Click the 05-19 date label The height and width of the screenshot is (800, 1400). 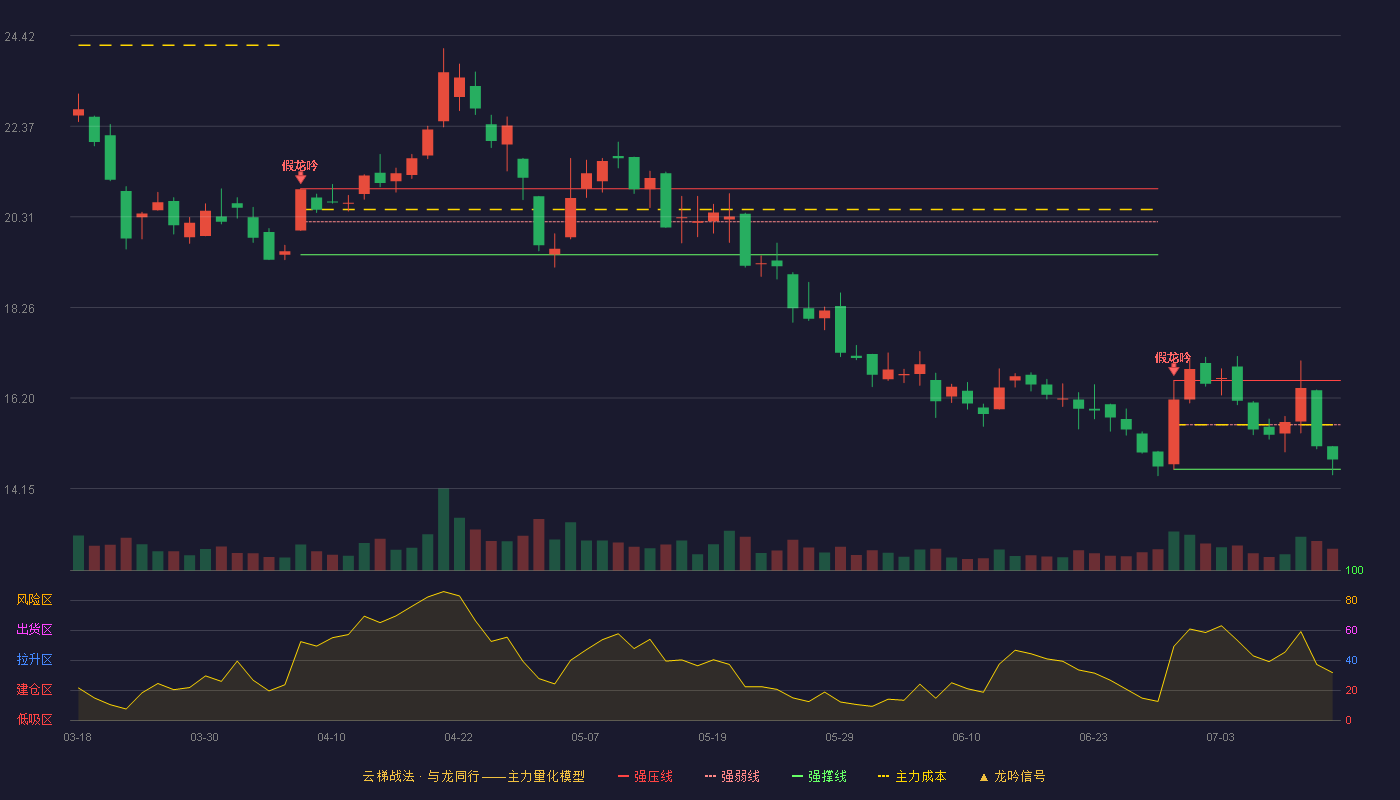point(712,737)
